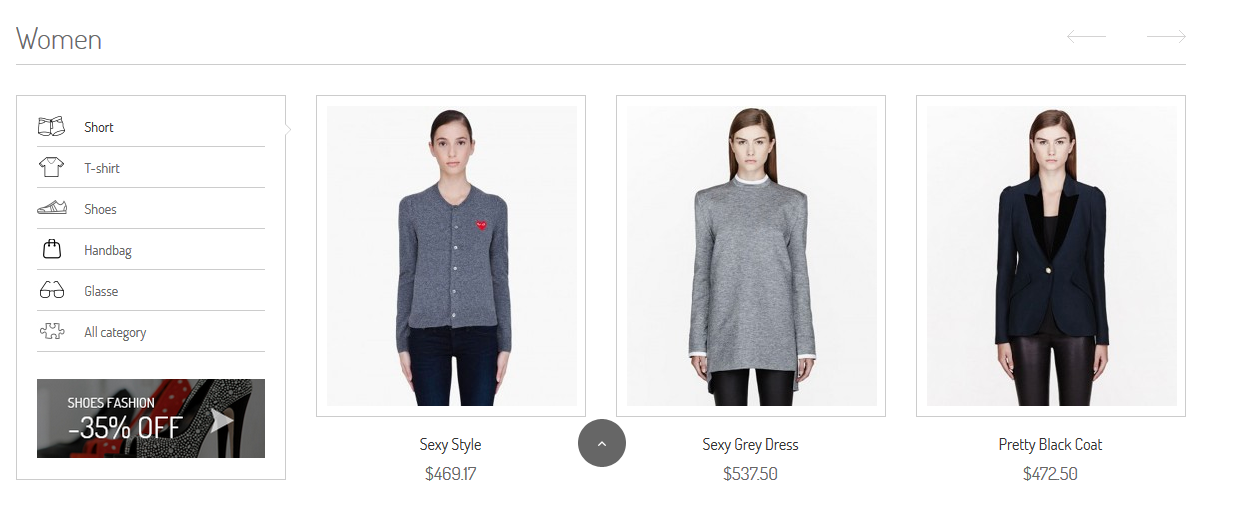Open the Pretty Black Coat product link
The image size is (1234, 511).
1050,444
